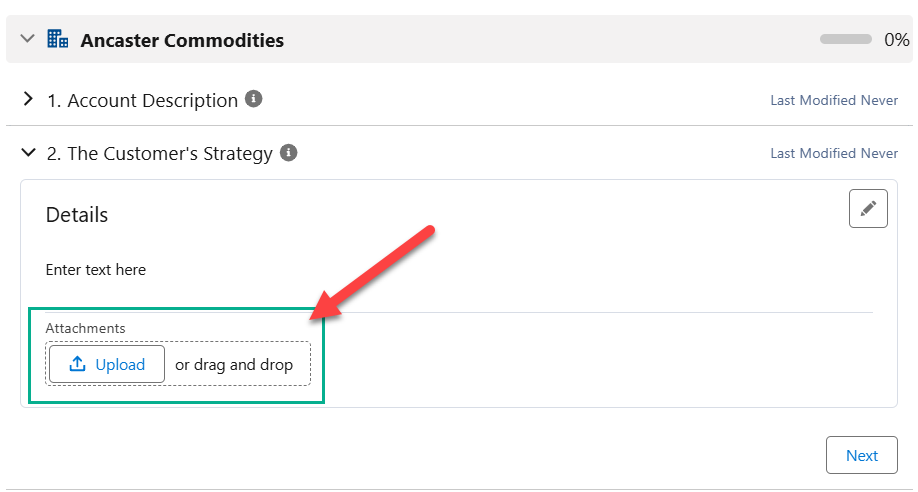This screenshot has height=492, width=918.
Task: Click the 0% completion indicator
Action: coord(897,40)
